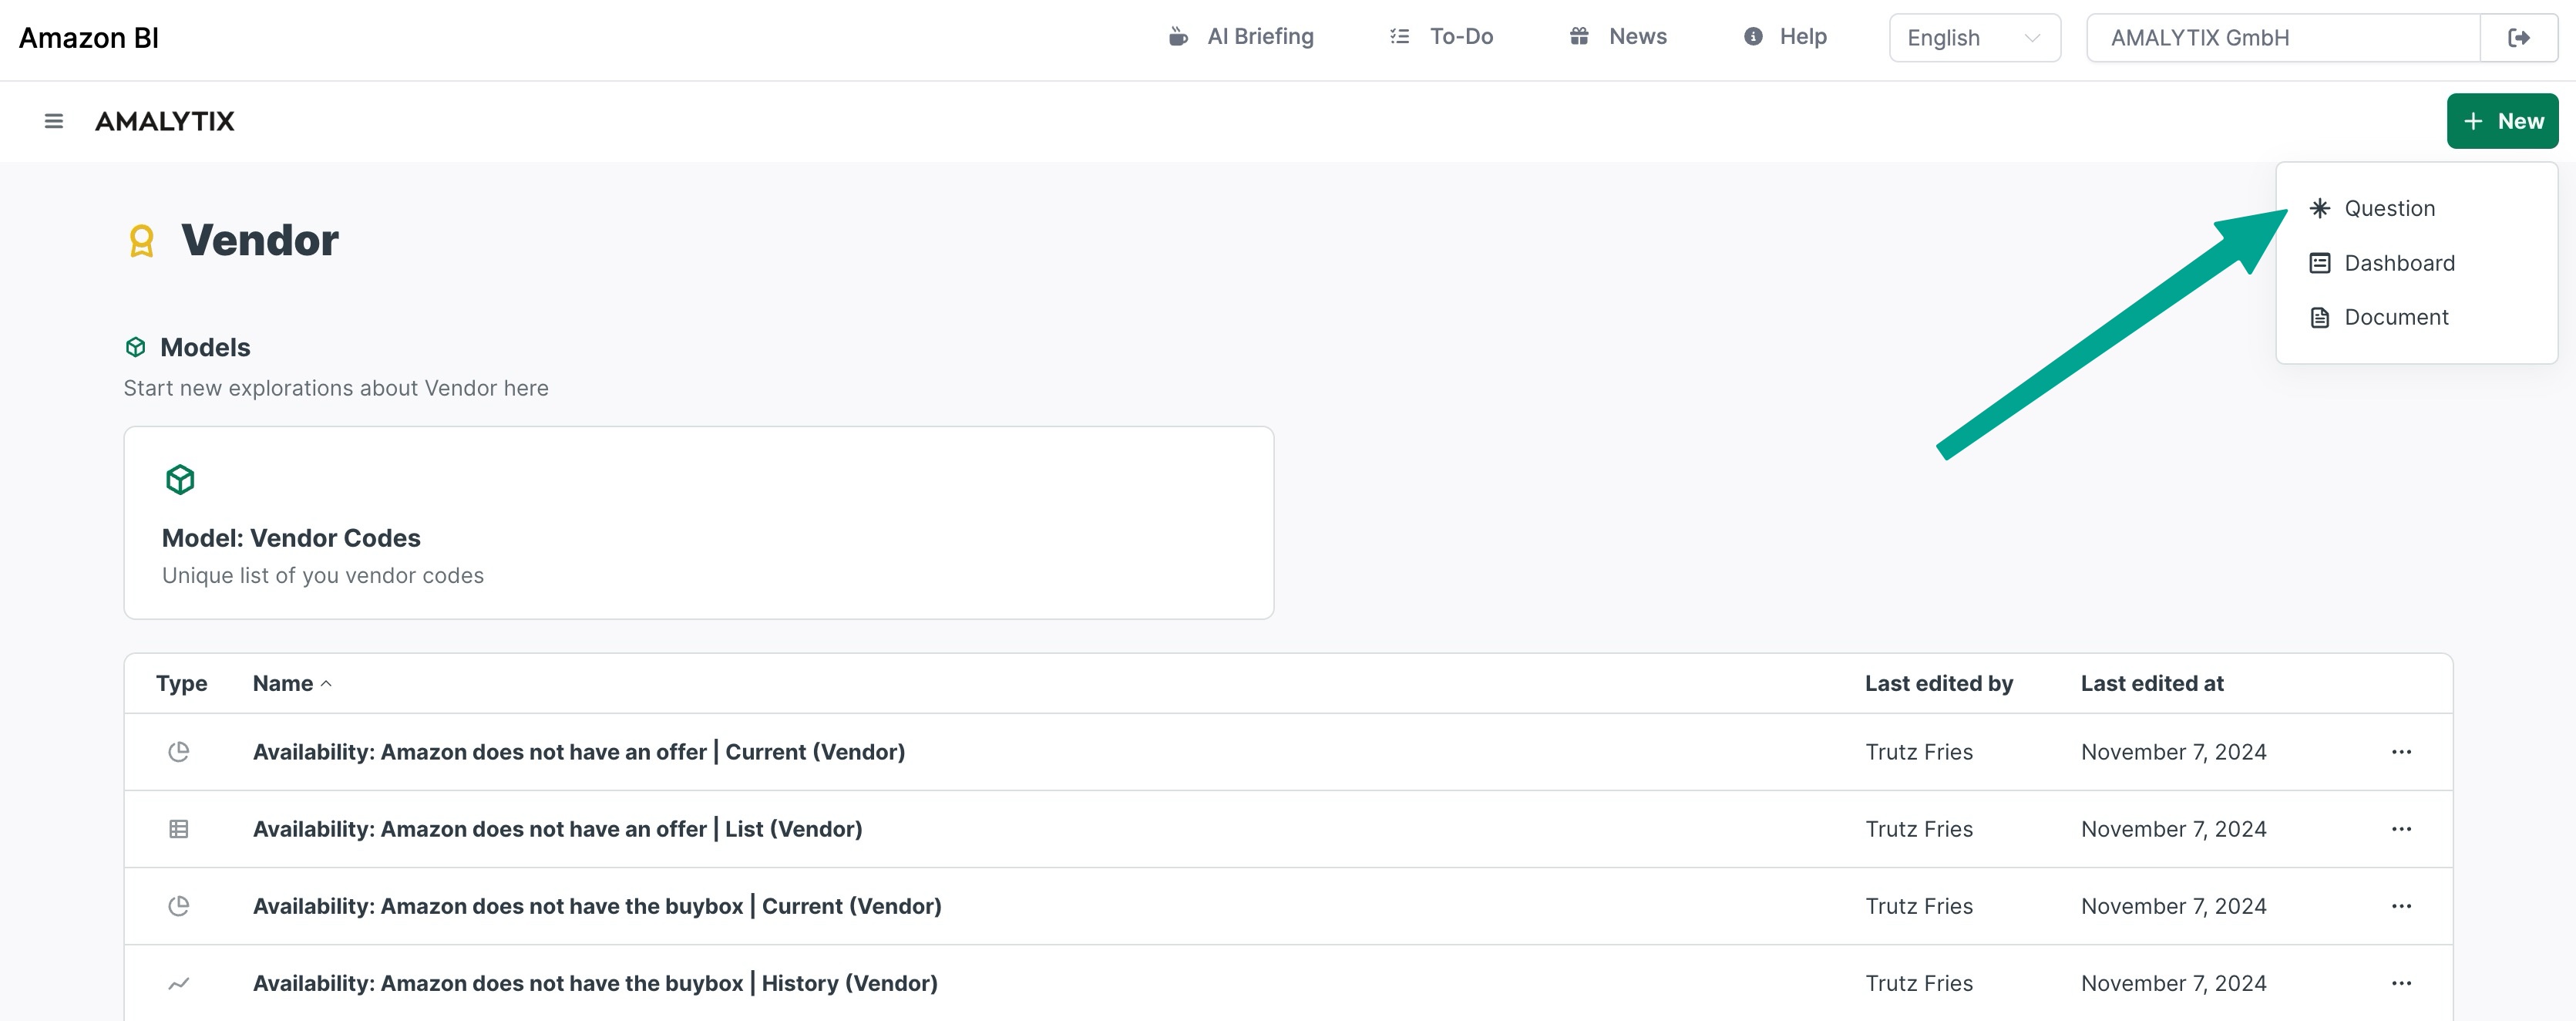The height and width of the screenshot is (1021, 2576).
Task: Select Dashboard from the New menu
Action: click(x=2416, y=263)
